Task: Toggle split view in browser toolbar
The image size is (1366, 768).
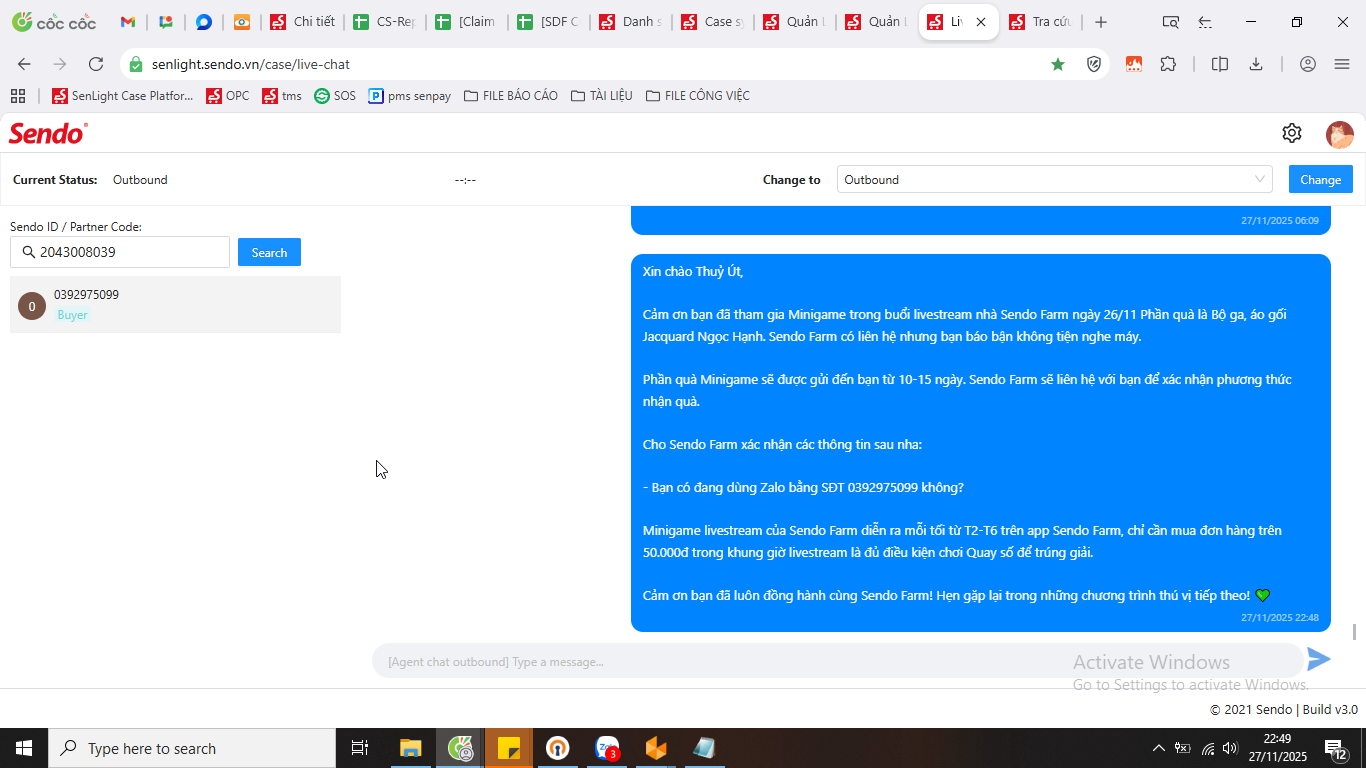Action: coord(1220,64)
